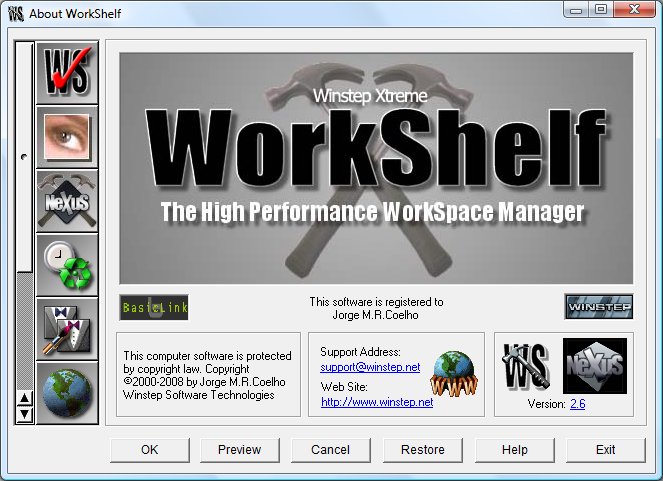
Task: Click the black NeXuS logo near version
Action: 594,365
